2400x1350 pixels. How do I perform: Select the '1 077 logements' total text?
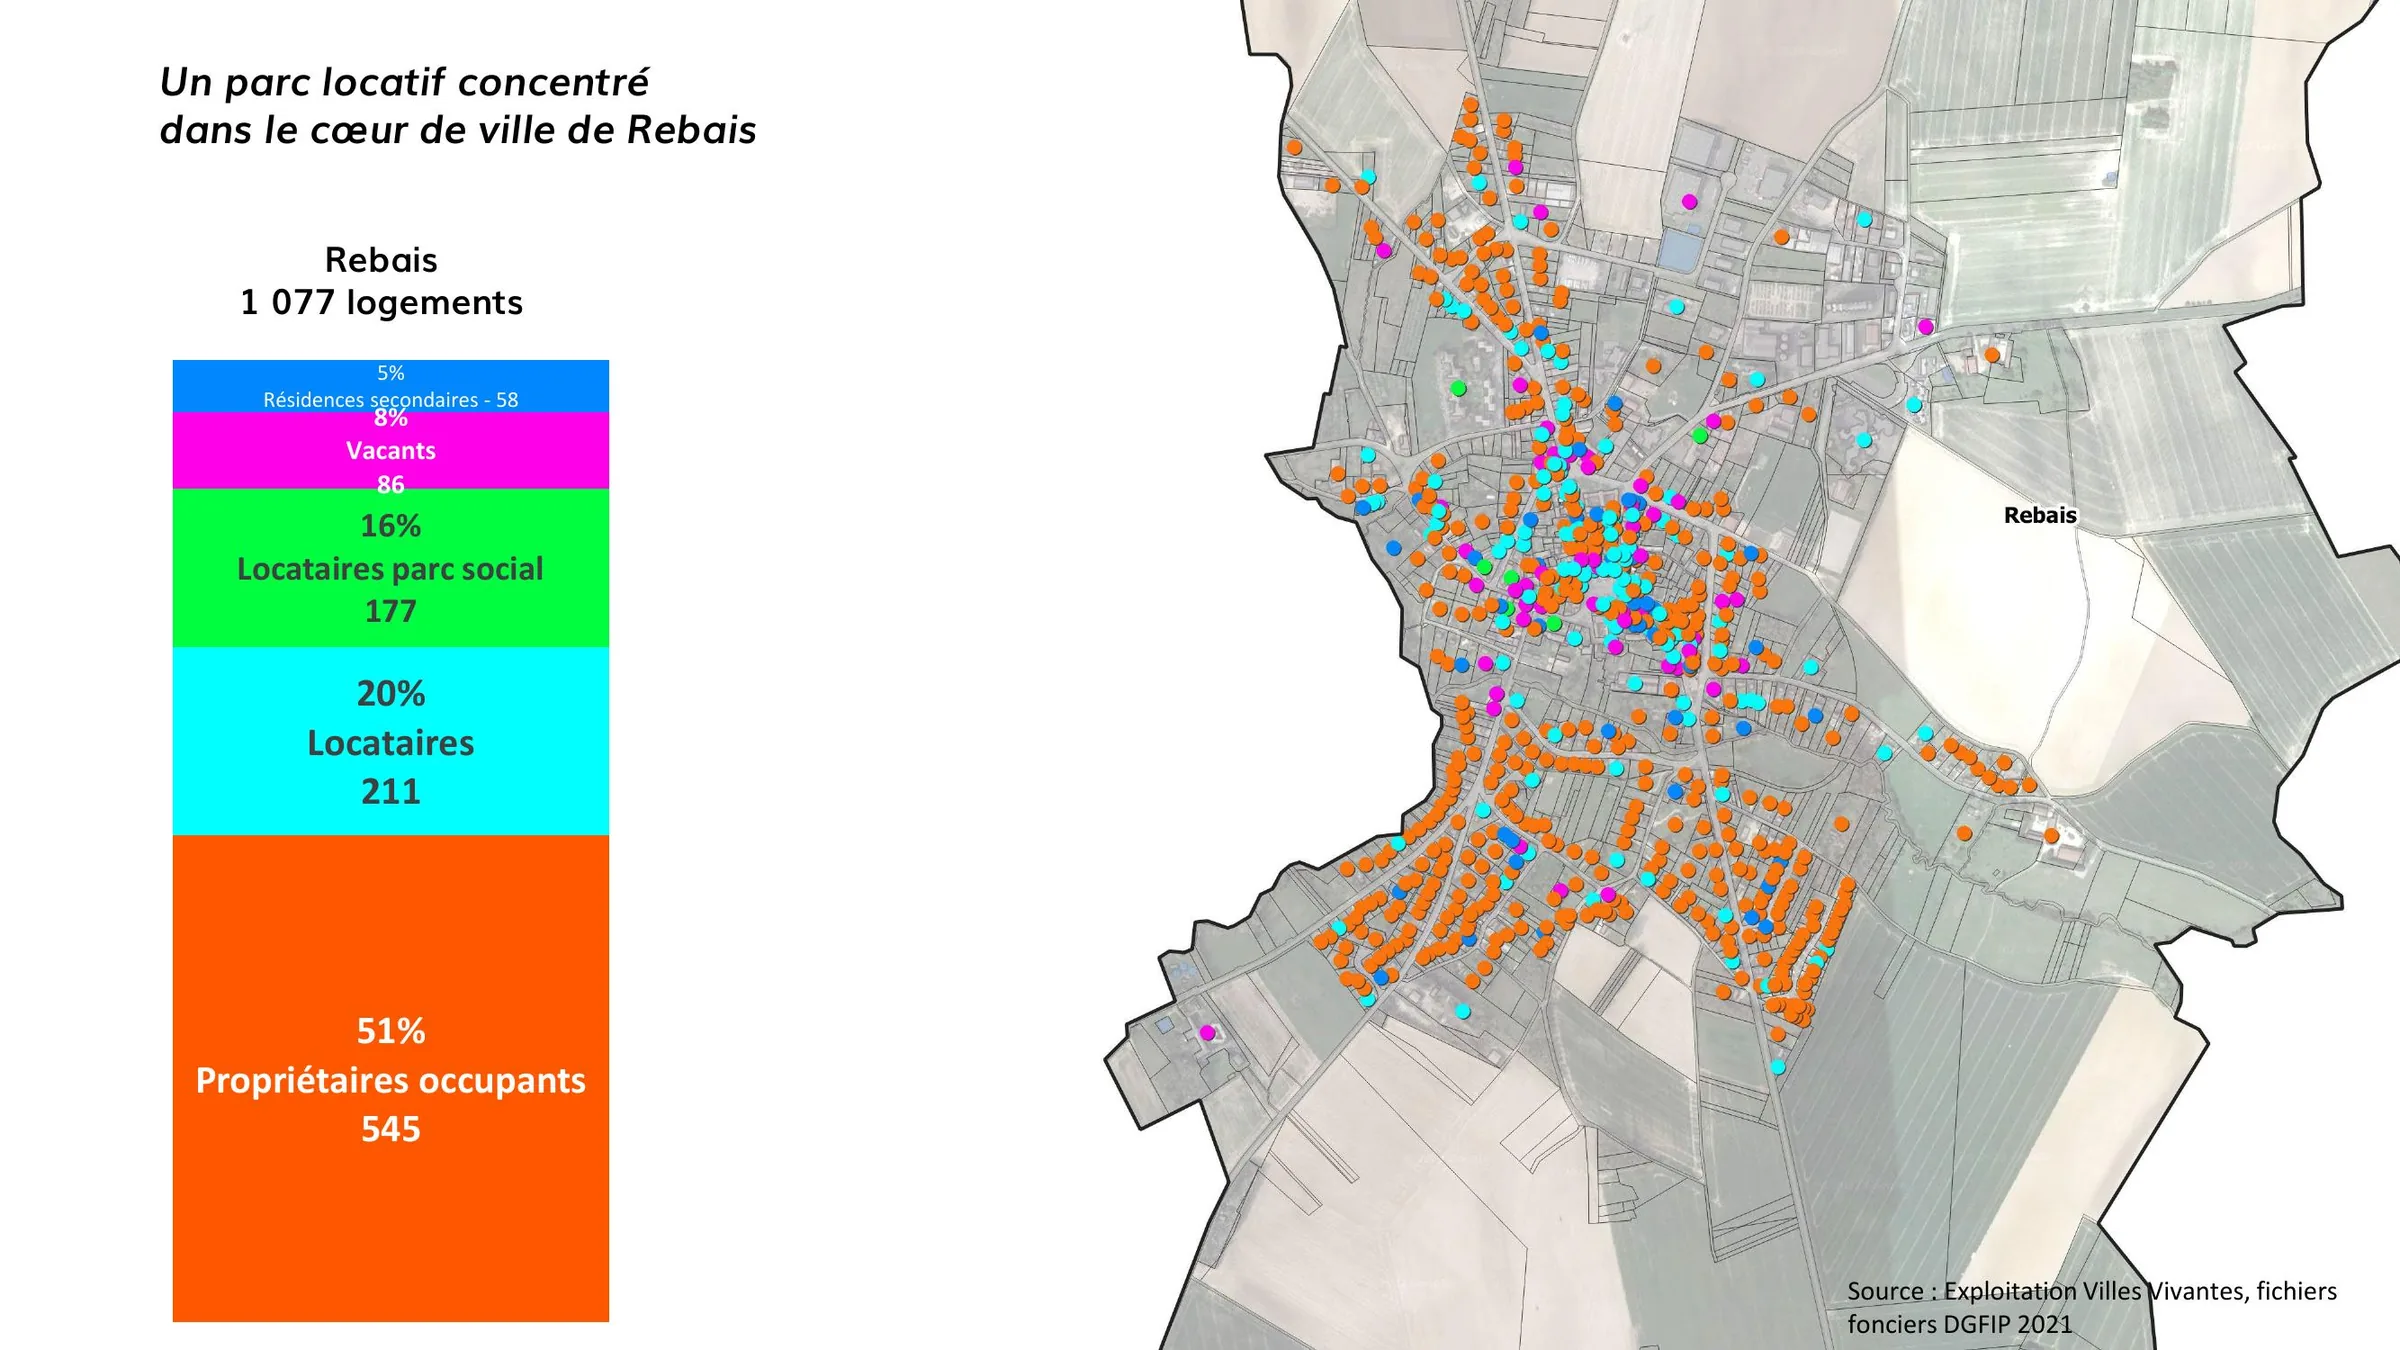[x=381, y=302]
